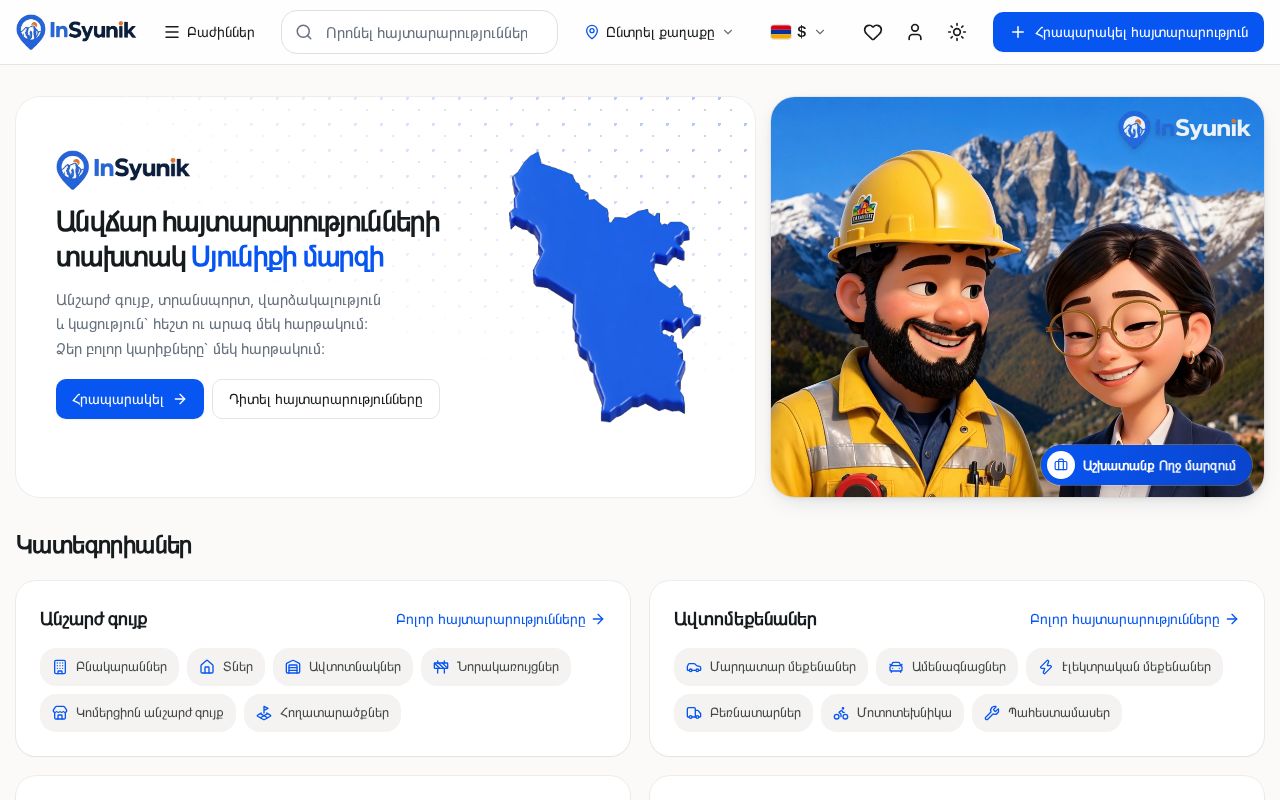Click the worker characters banner image
The image size is (1280, 800).
tap(1017, 297)
